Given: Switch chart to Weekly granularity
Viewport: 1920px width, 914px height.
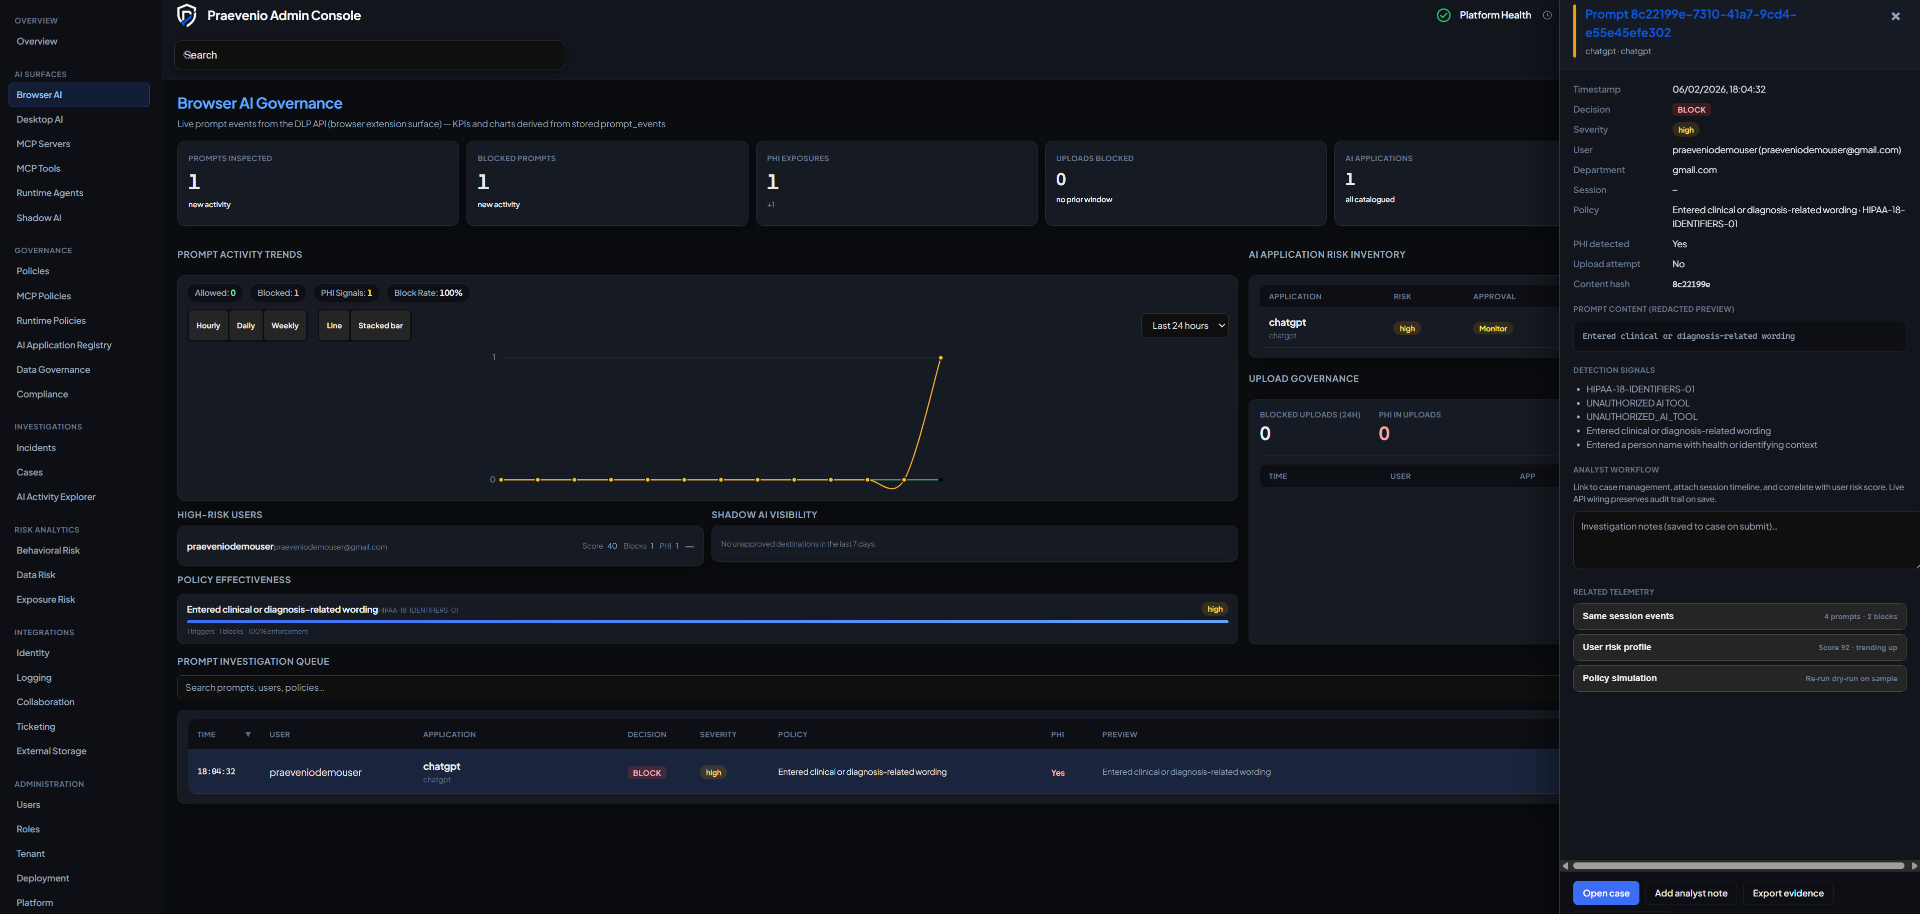Looking at the screenshot, I should (285, 326).
